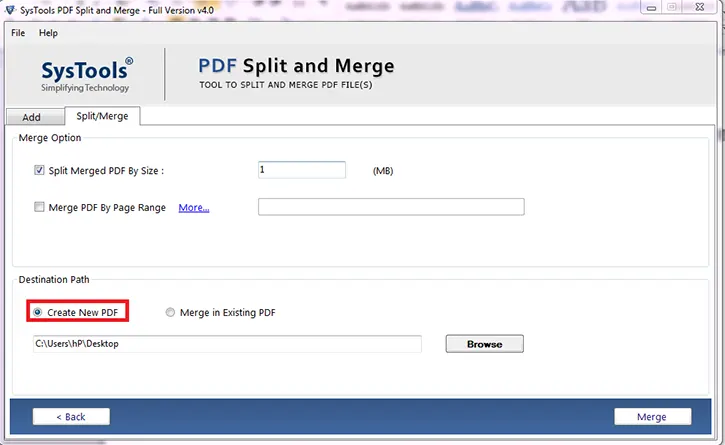Start merging with the Merge button
The image size is (725, 445).
pos(652,416)
